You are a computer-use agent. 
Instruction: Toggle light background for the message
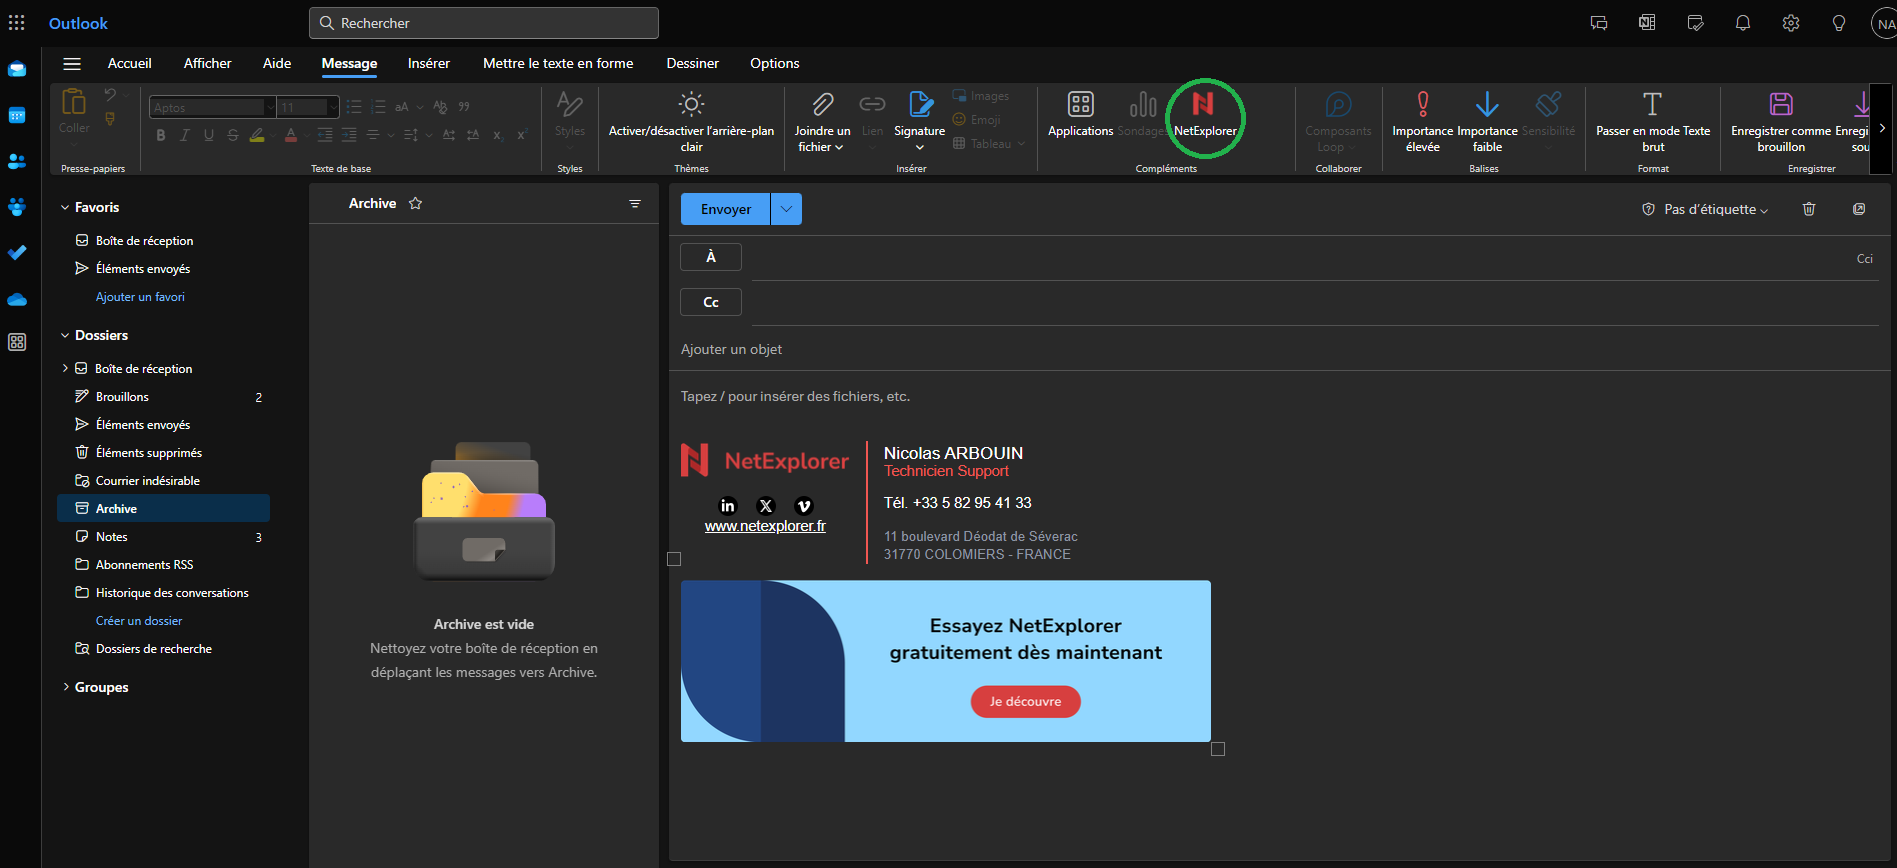tap(691, 122)
